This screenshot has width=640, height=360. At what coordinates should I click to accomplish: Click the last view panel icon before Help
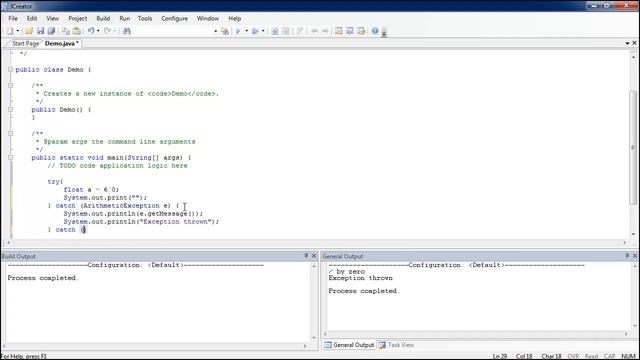(x=361, y=31)
